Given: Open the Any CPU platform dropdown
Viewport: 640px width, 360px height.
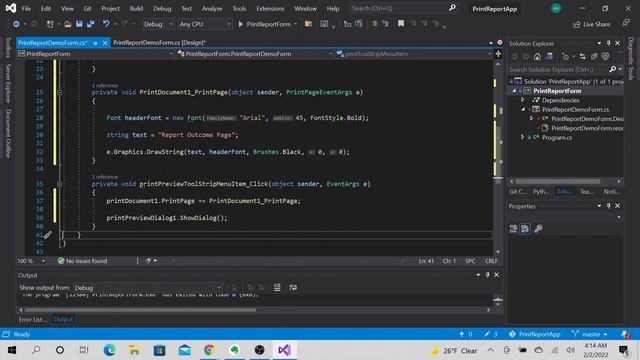Looking at the screenshot, I should (x=204, y=24).
